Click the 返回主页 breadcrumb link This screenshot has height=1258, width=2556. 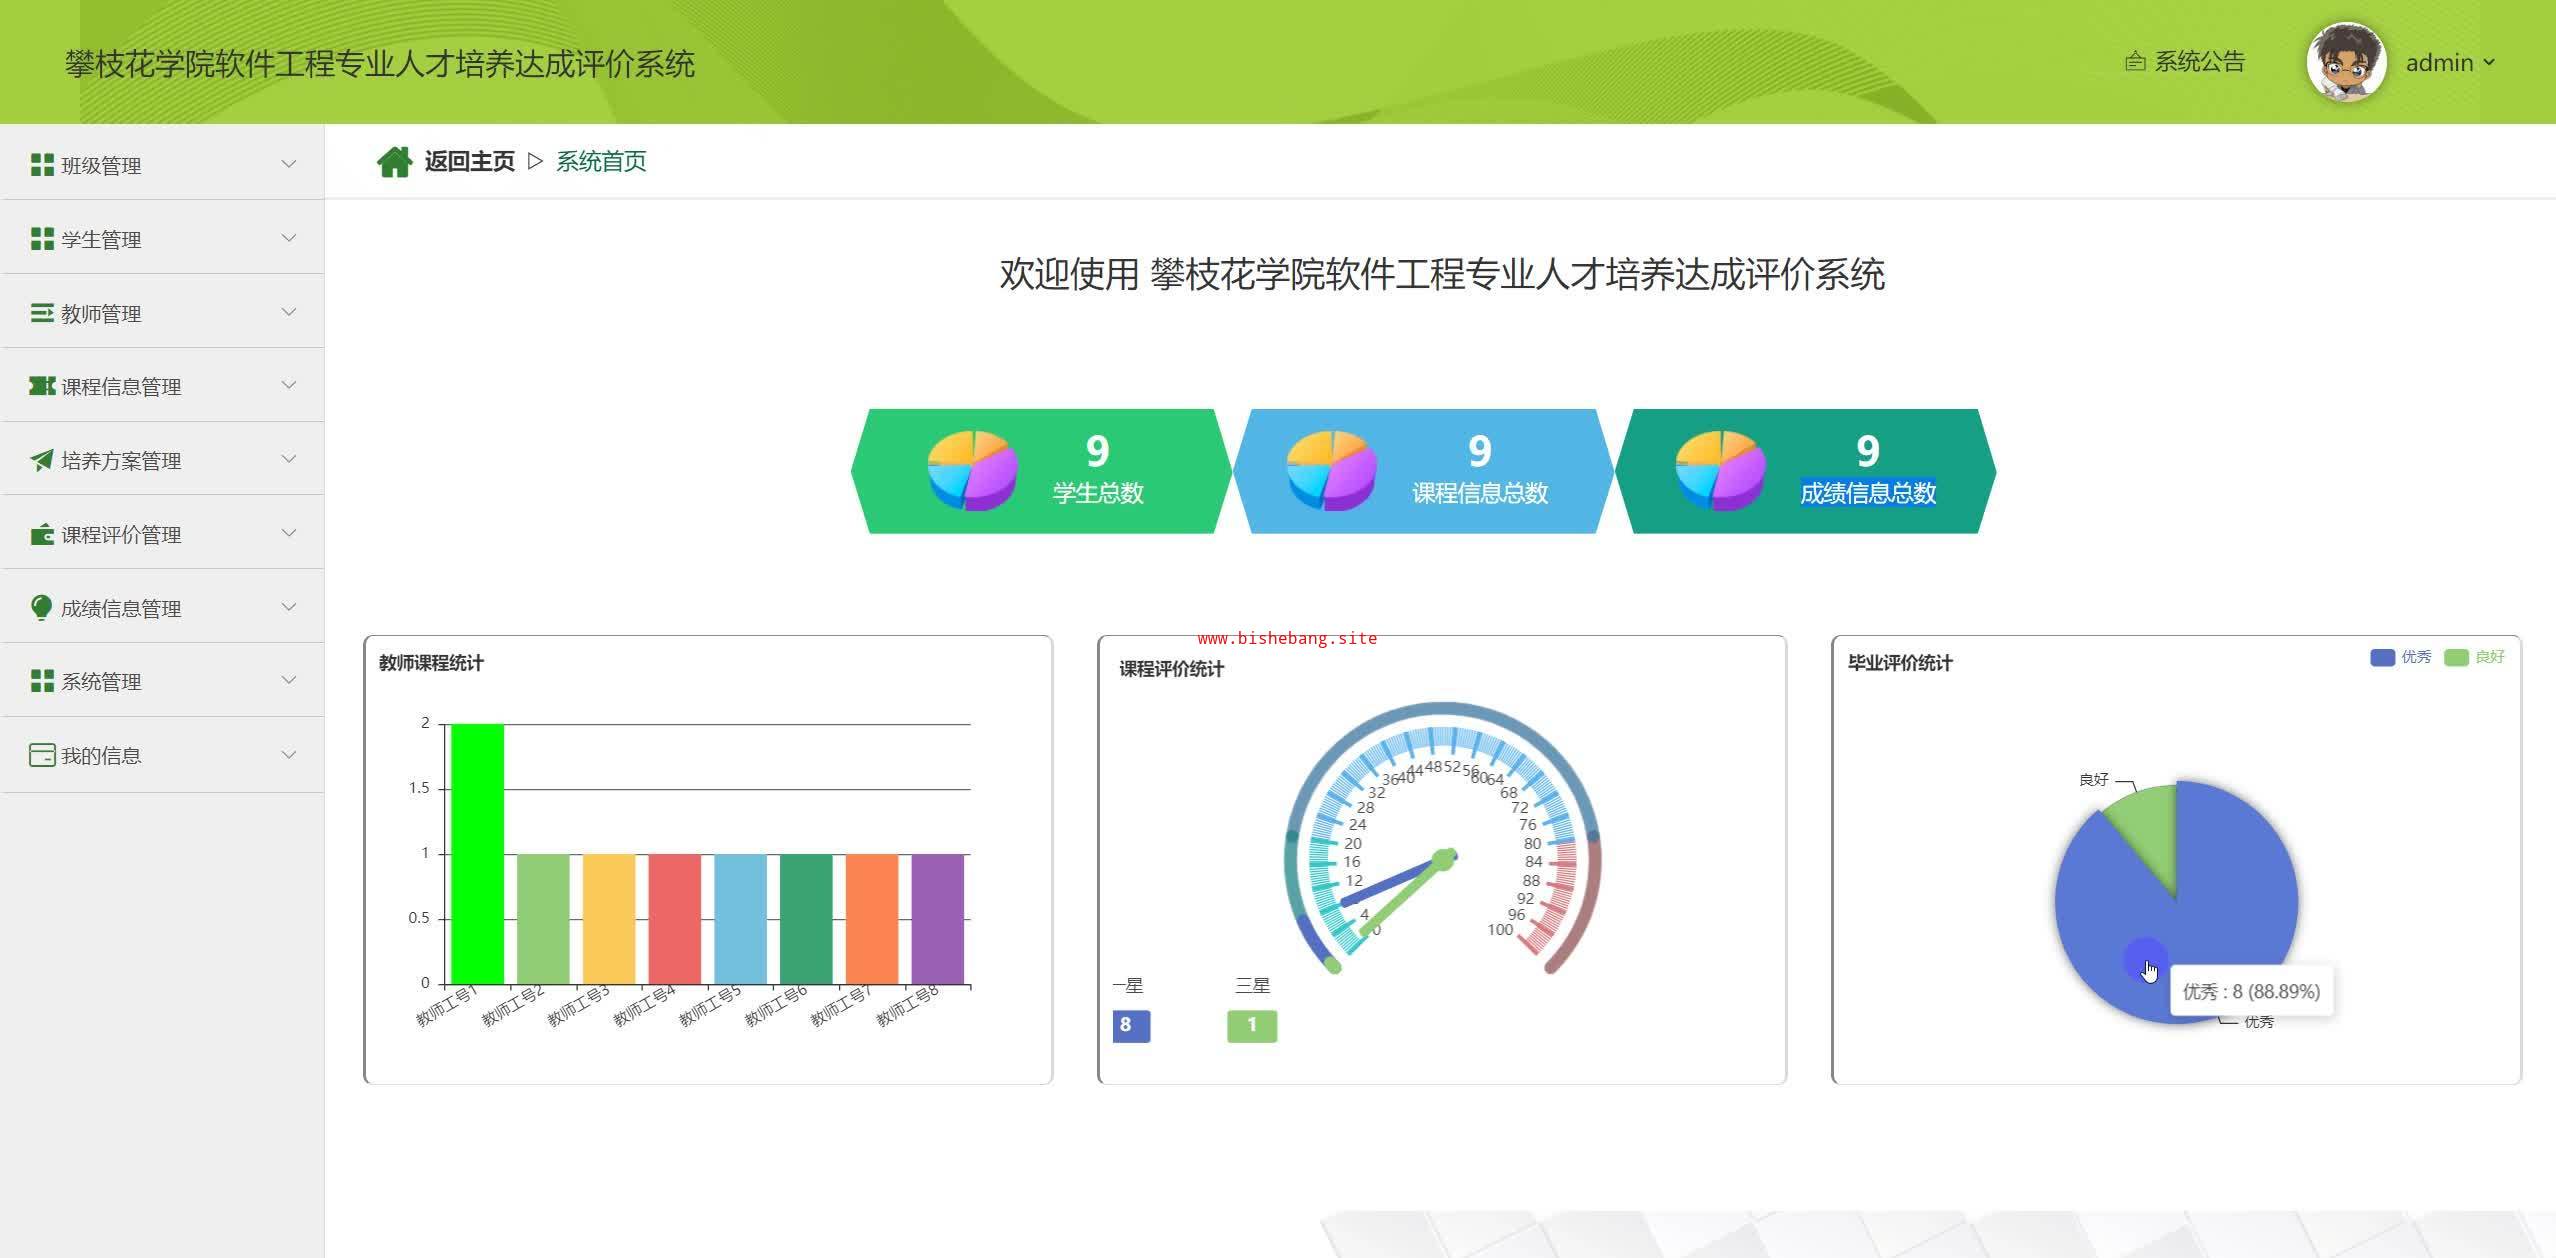pyautogui.click(x=469, y=162)
